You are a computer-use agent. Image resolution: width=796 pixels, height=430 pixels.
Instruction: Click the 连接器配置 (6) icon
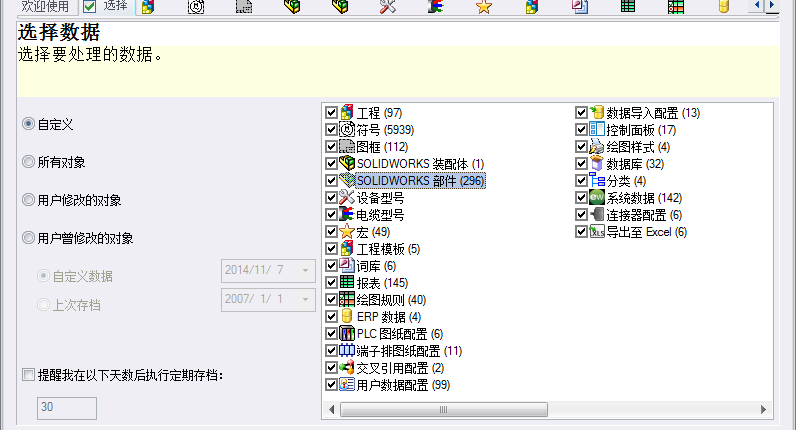point(596,214)
